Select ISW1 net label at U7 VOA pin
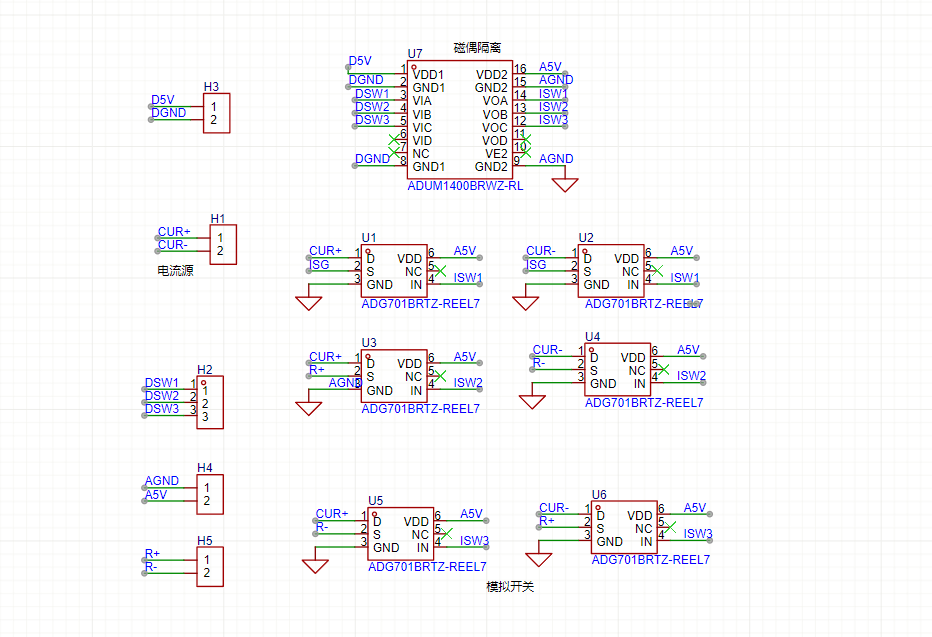 coord(553,94)
